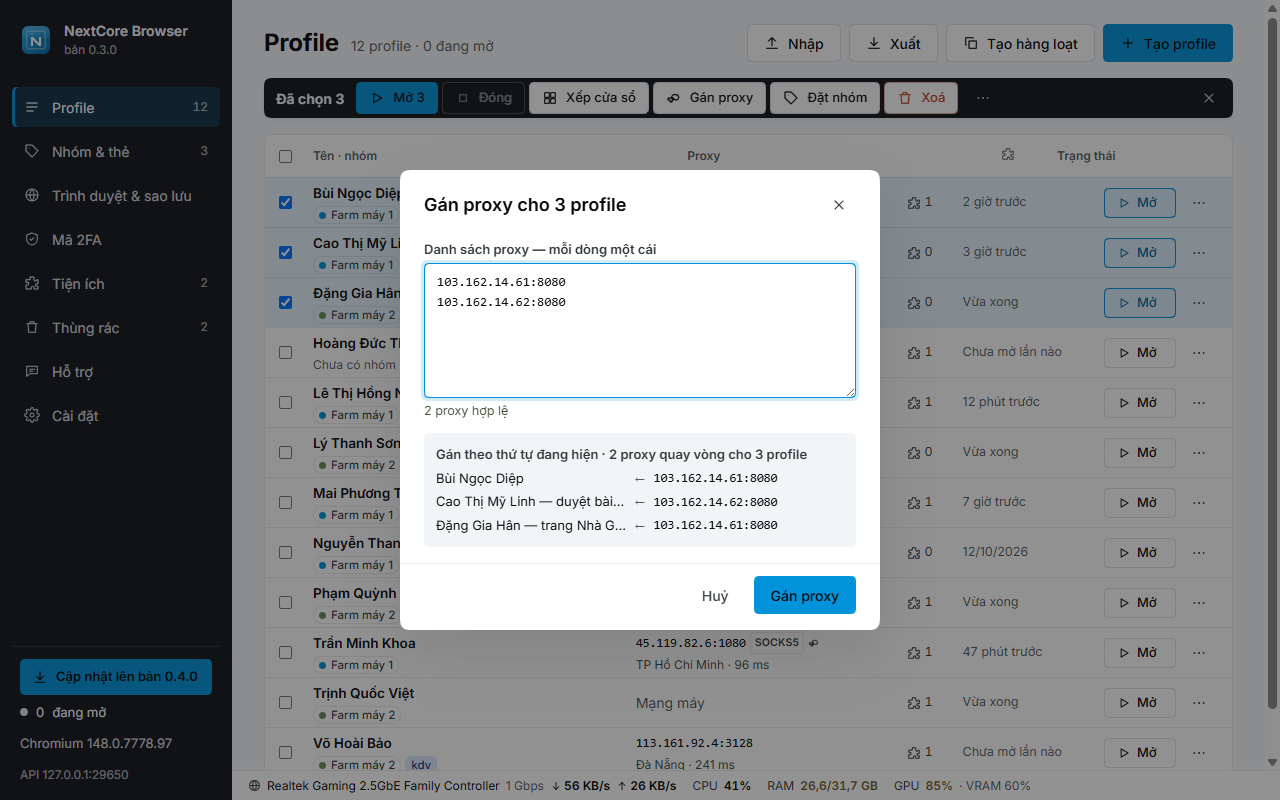This screenshot has height=800, width=1280.
Task: Click the Thùng rác trash icon
Action: click(32, 327)
